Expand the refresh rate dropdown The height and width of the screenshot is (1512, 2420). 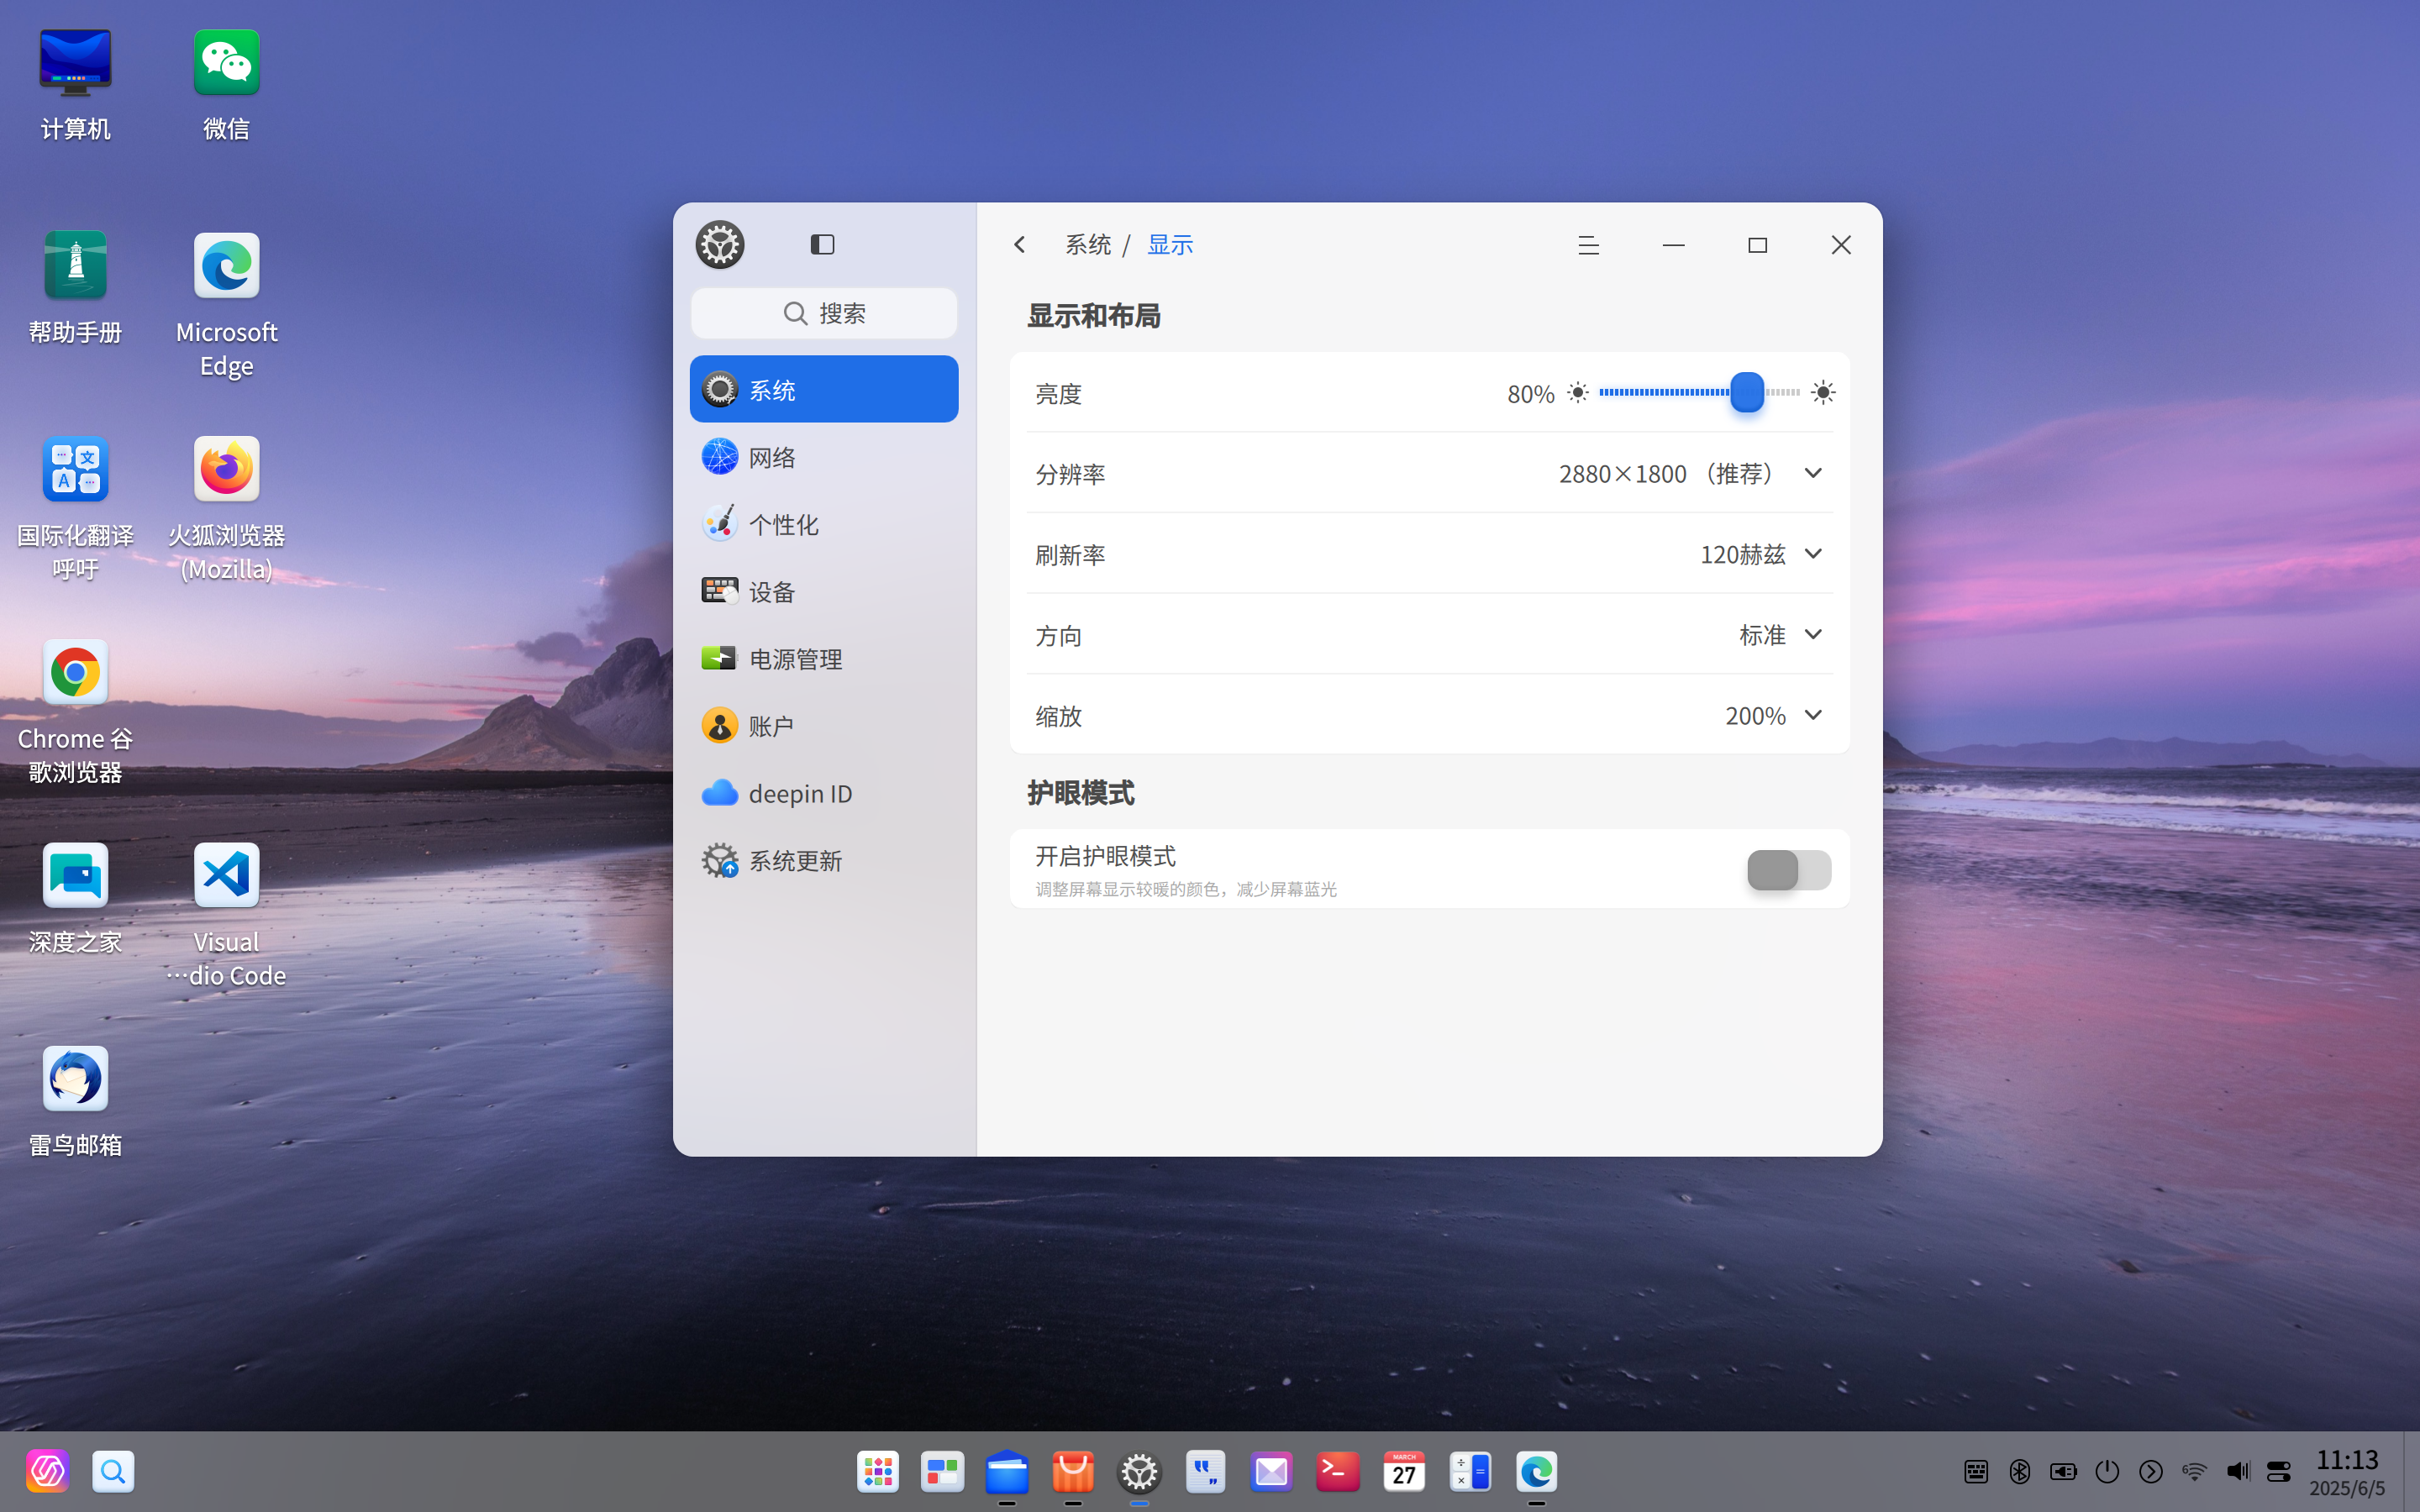(1813, 554)
